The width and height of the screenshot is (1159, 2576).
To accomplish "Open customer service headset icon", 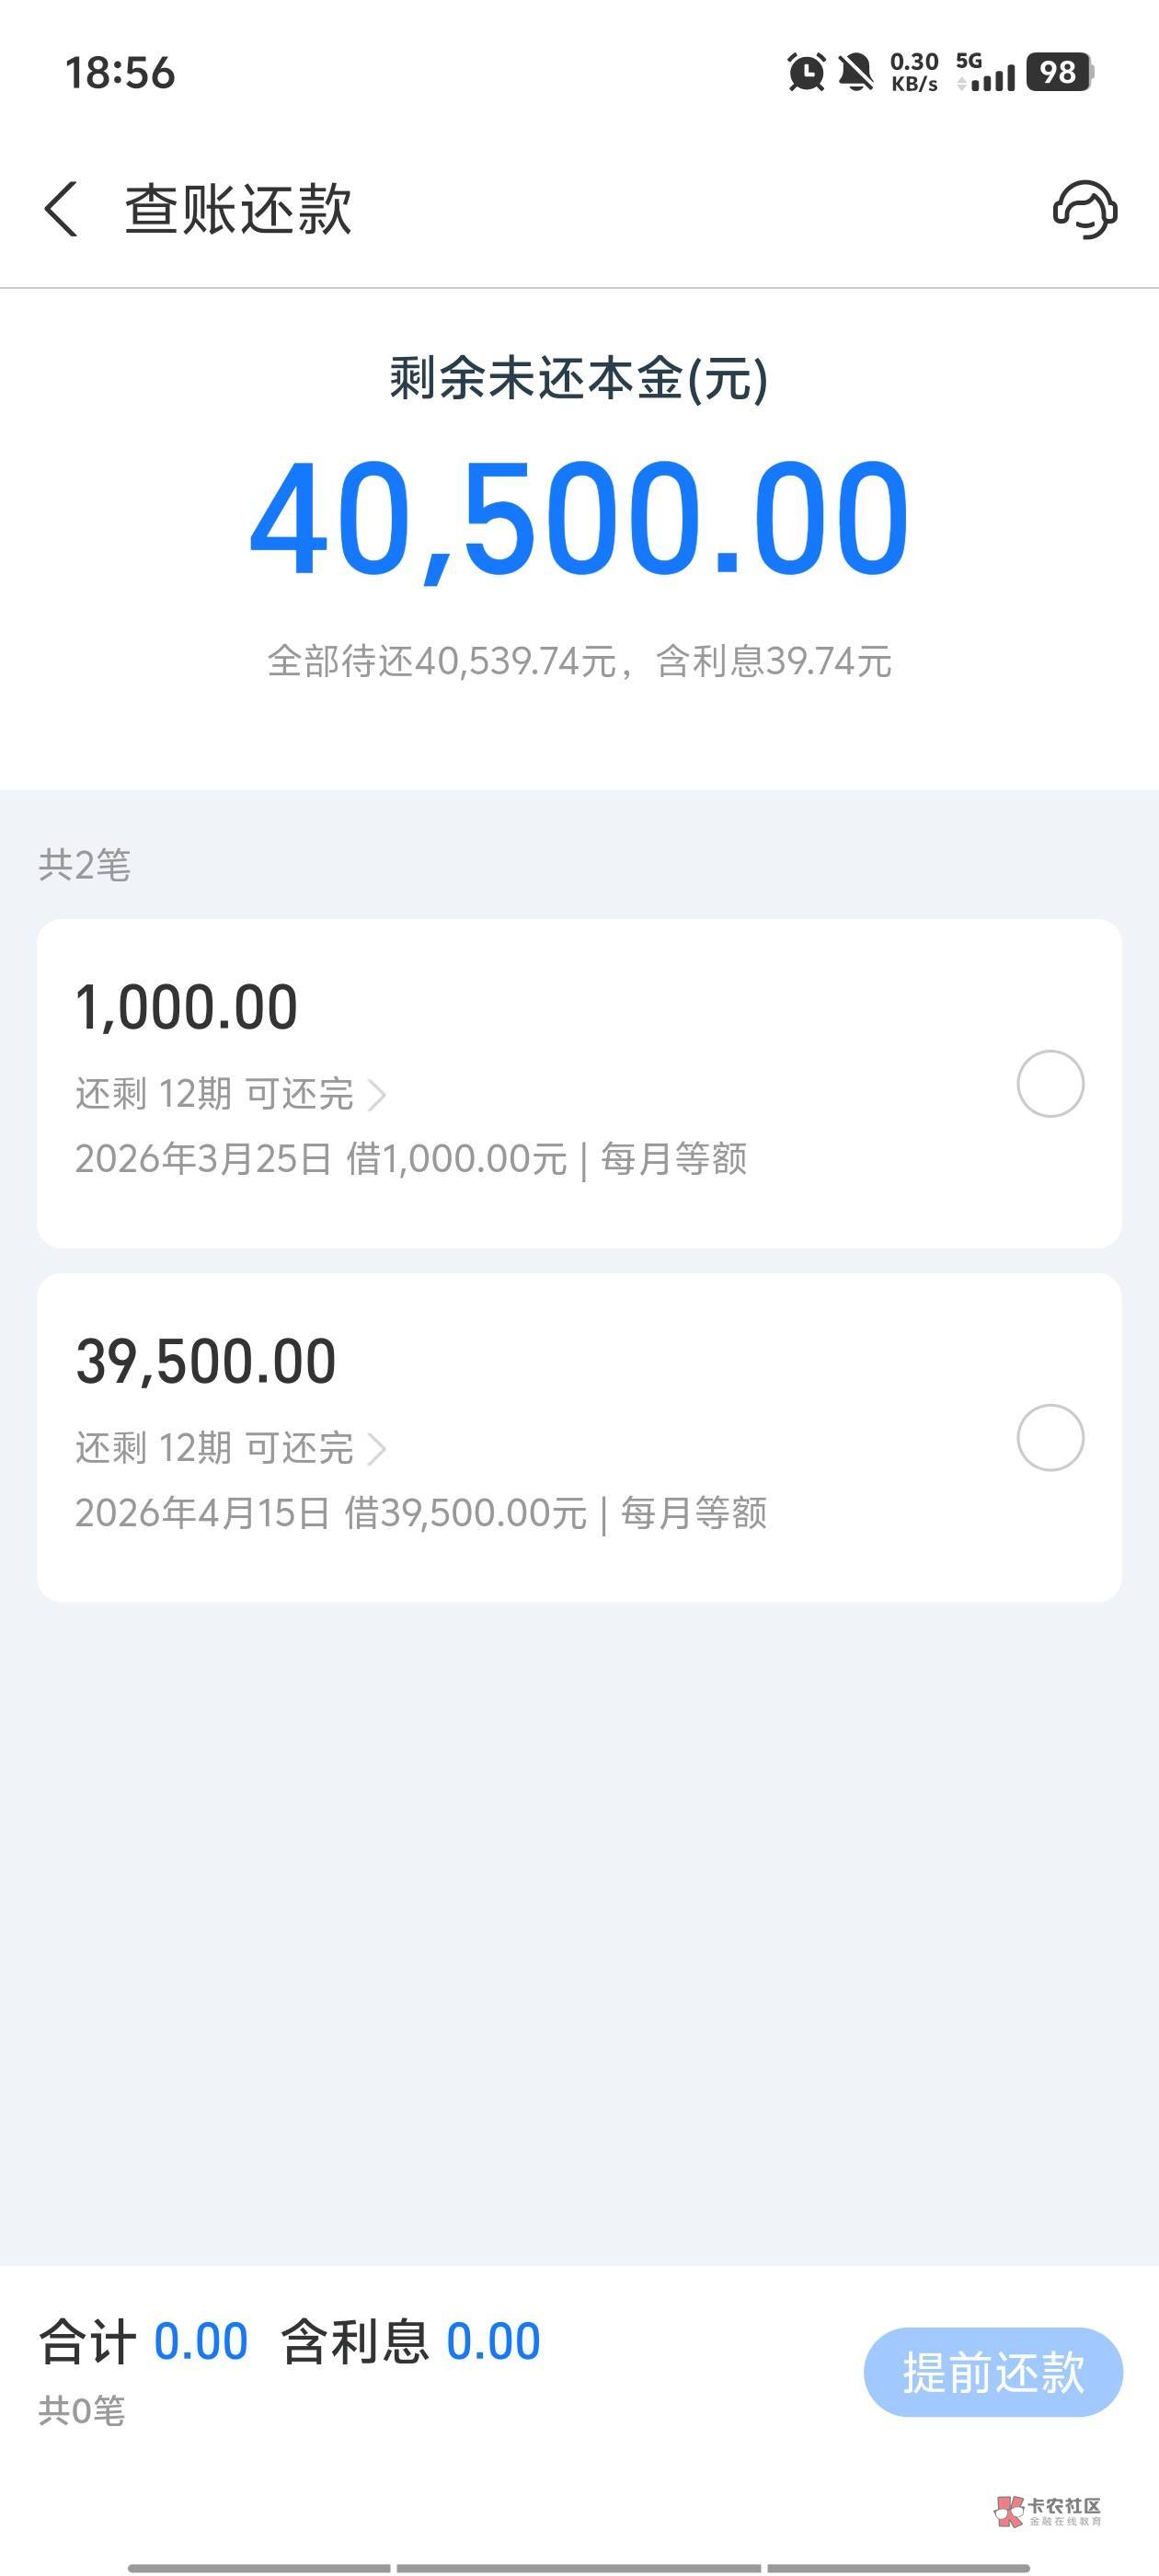I will (1084, 209).
